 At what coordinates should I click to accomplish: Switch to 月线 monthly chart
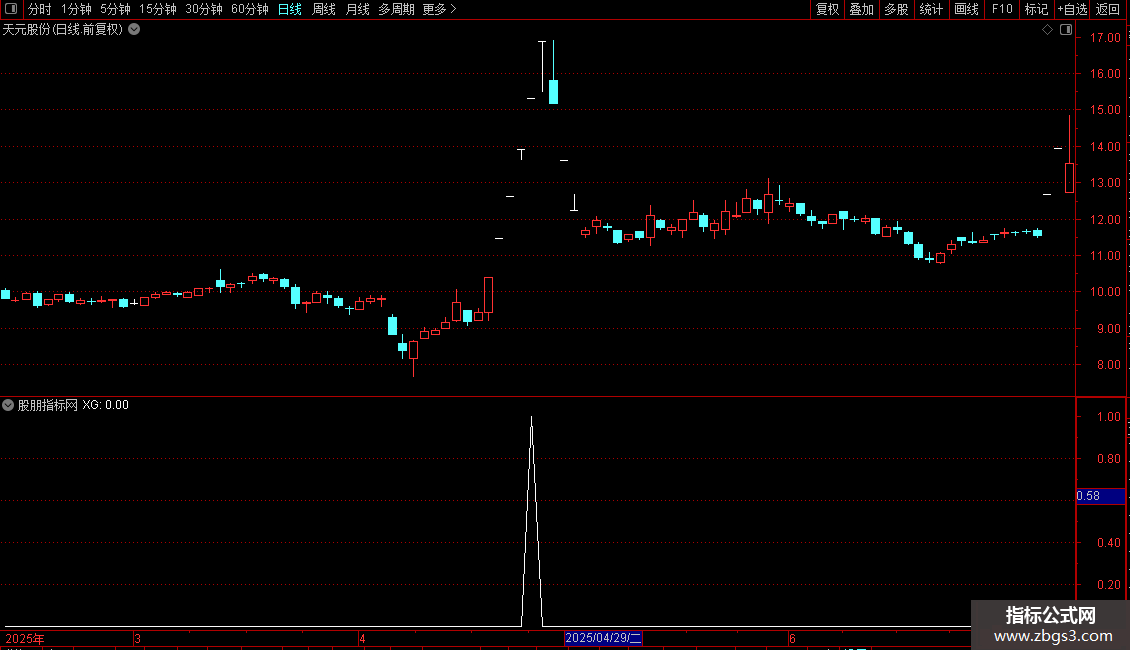click(x=357, y=9)
